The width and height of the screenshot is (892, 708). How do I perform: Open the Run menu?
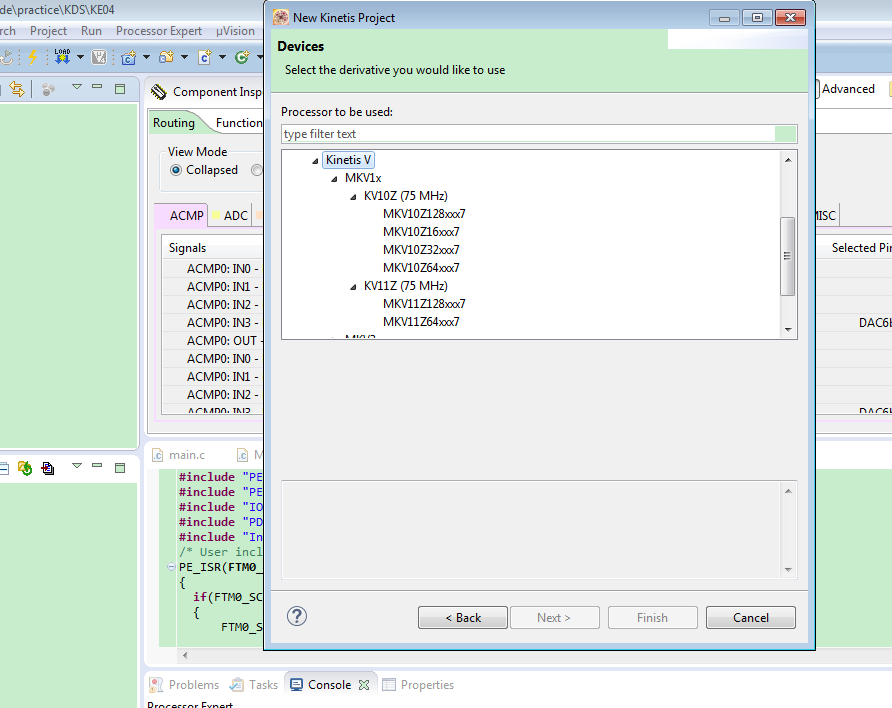(x=91, y=31)
